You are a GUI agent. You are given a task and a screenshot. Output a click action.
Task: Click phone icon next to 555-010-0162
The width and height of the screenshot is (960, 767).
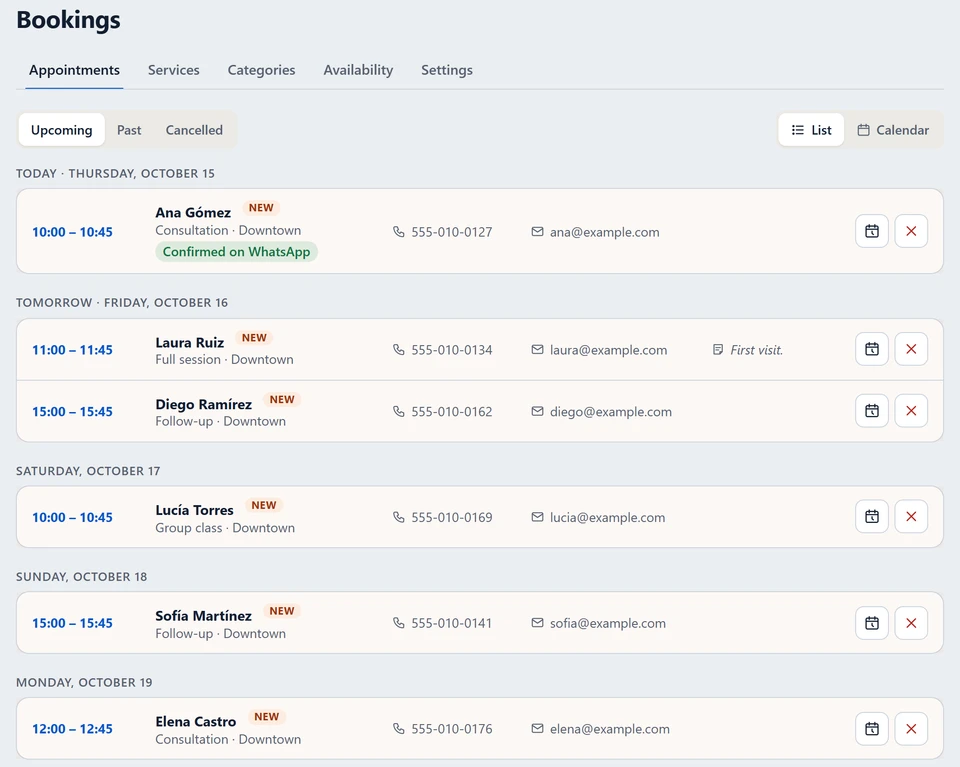tap(399, 411)
